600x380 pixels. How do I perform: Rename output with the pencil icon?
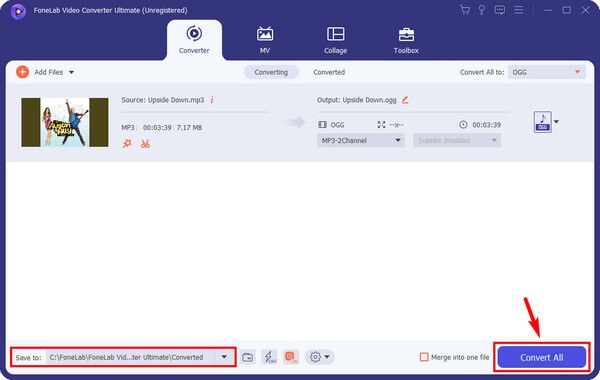[405, 100]
